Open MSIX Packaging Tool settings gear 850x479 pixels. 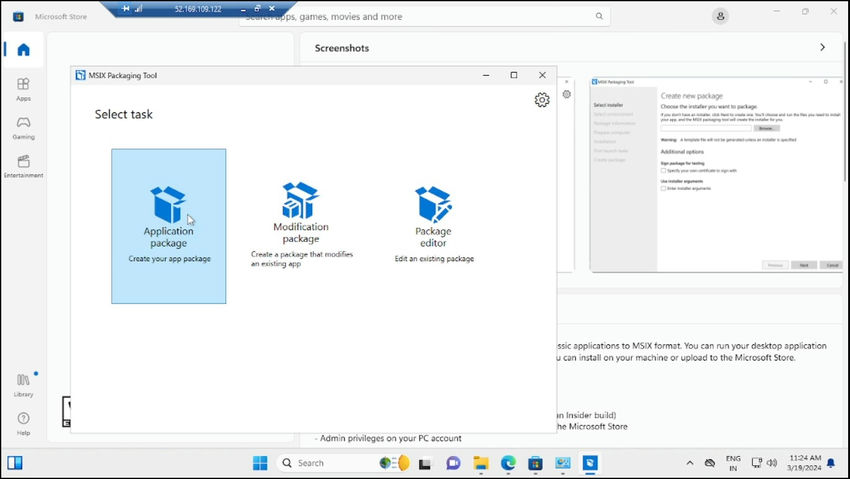click(542, 100)
